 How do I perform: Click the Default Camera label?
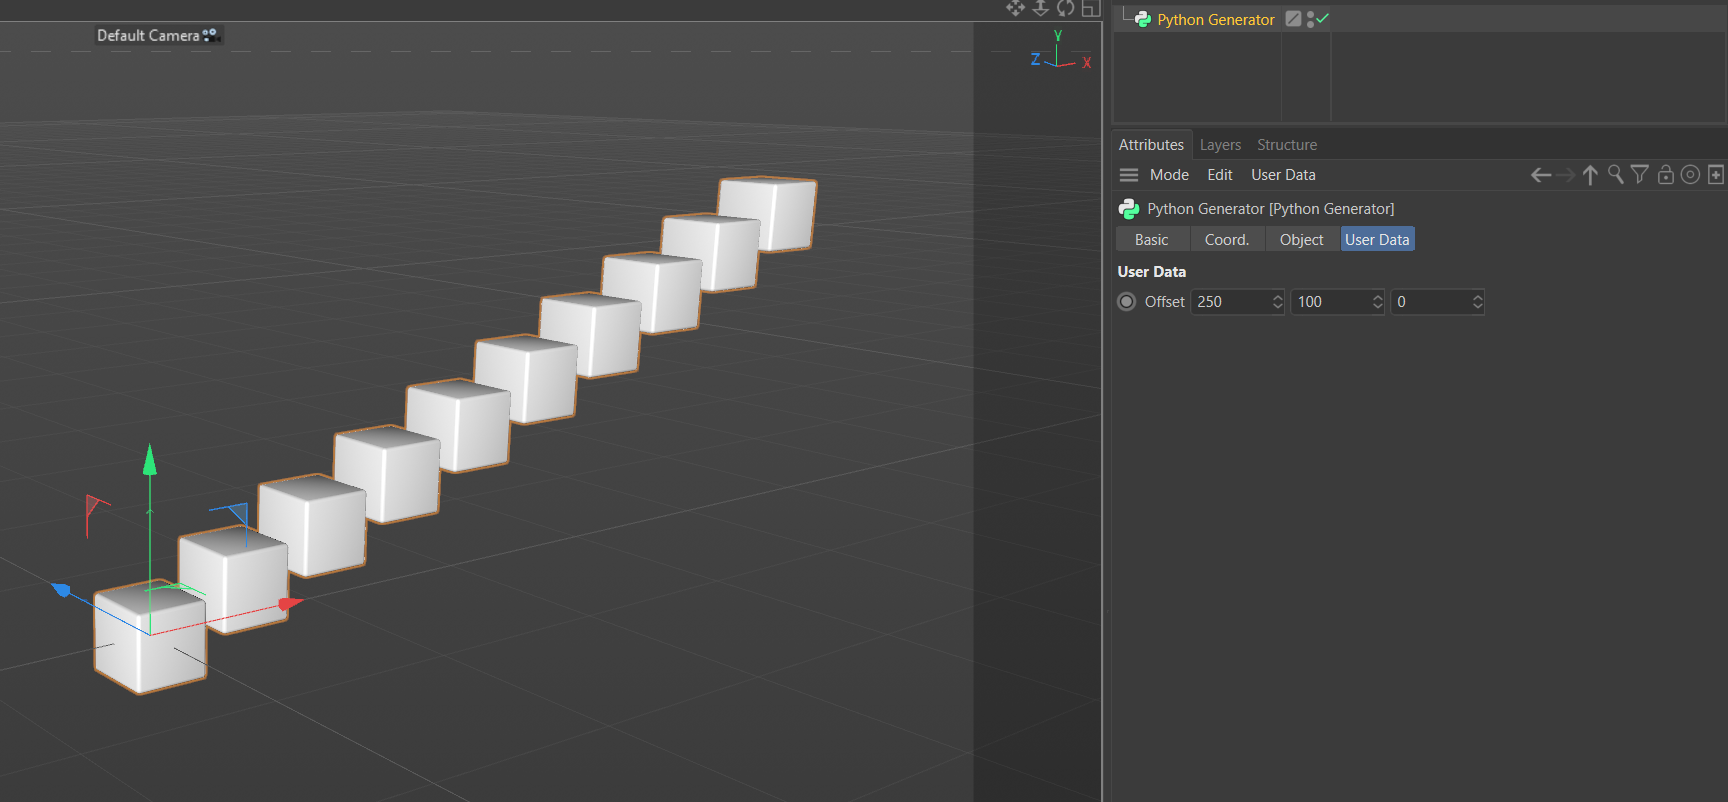point(148,35)
